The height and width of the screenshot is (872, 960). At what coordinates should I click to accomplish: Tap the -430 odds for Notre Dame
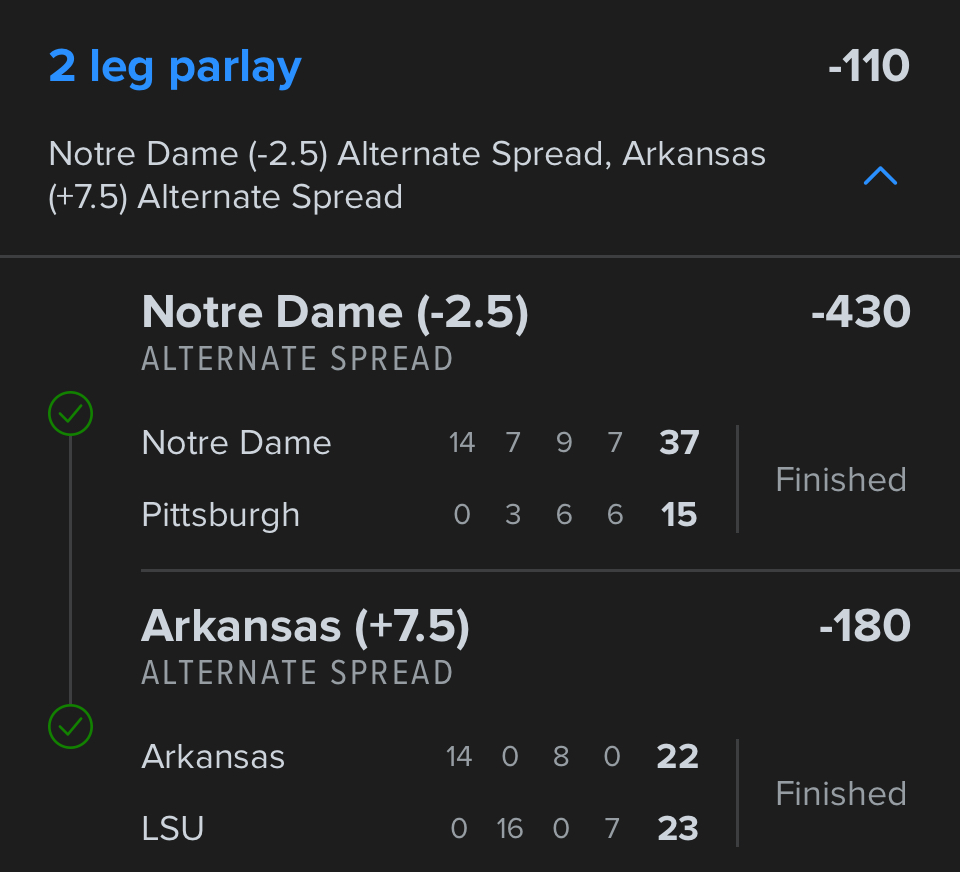pos(860,313)
